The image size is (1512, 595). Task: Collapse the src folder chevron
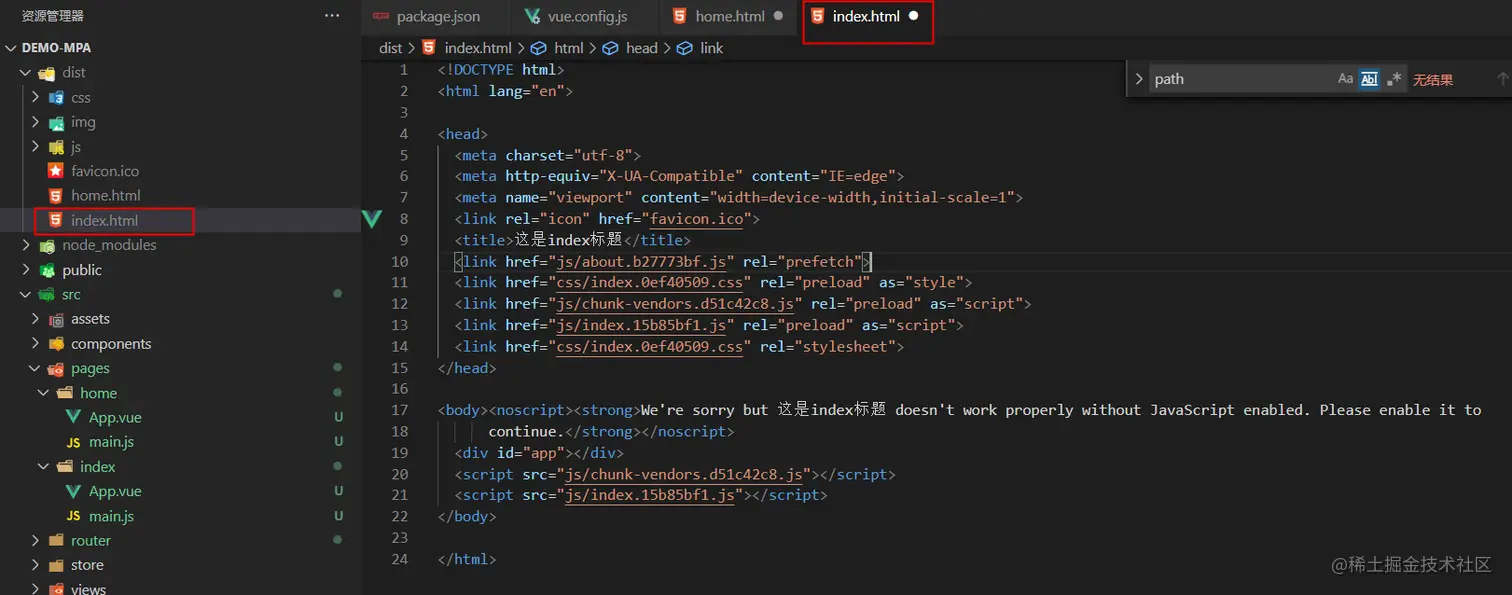tap(25, 295)
